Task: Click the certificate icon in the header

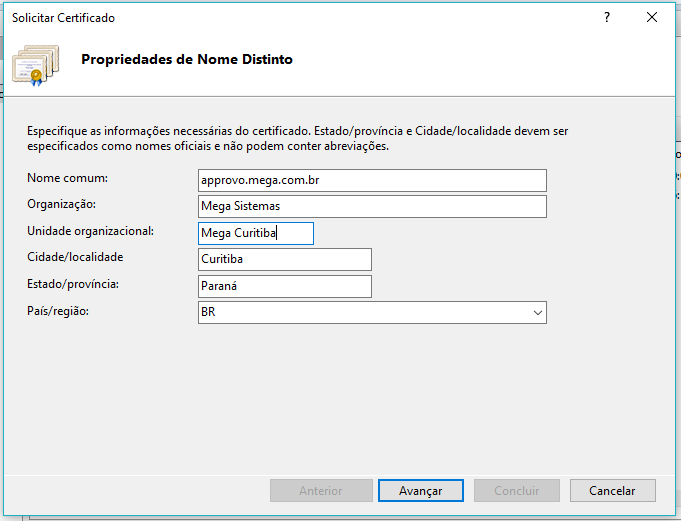Action: (36, 62)
